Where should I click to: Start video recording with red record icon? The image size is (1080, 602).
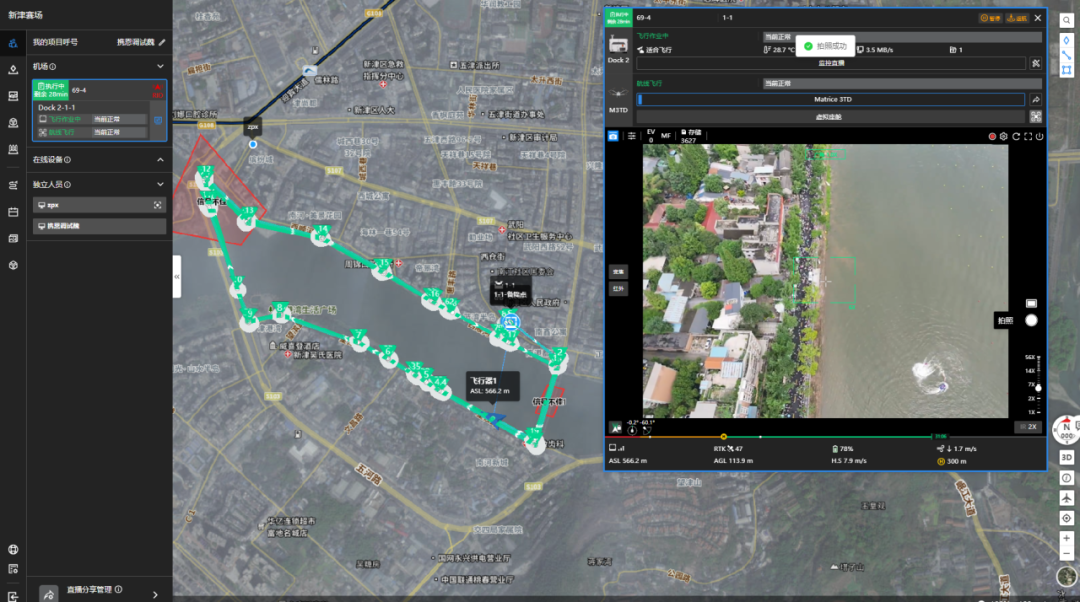[993, 136]
